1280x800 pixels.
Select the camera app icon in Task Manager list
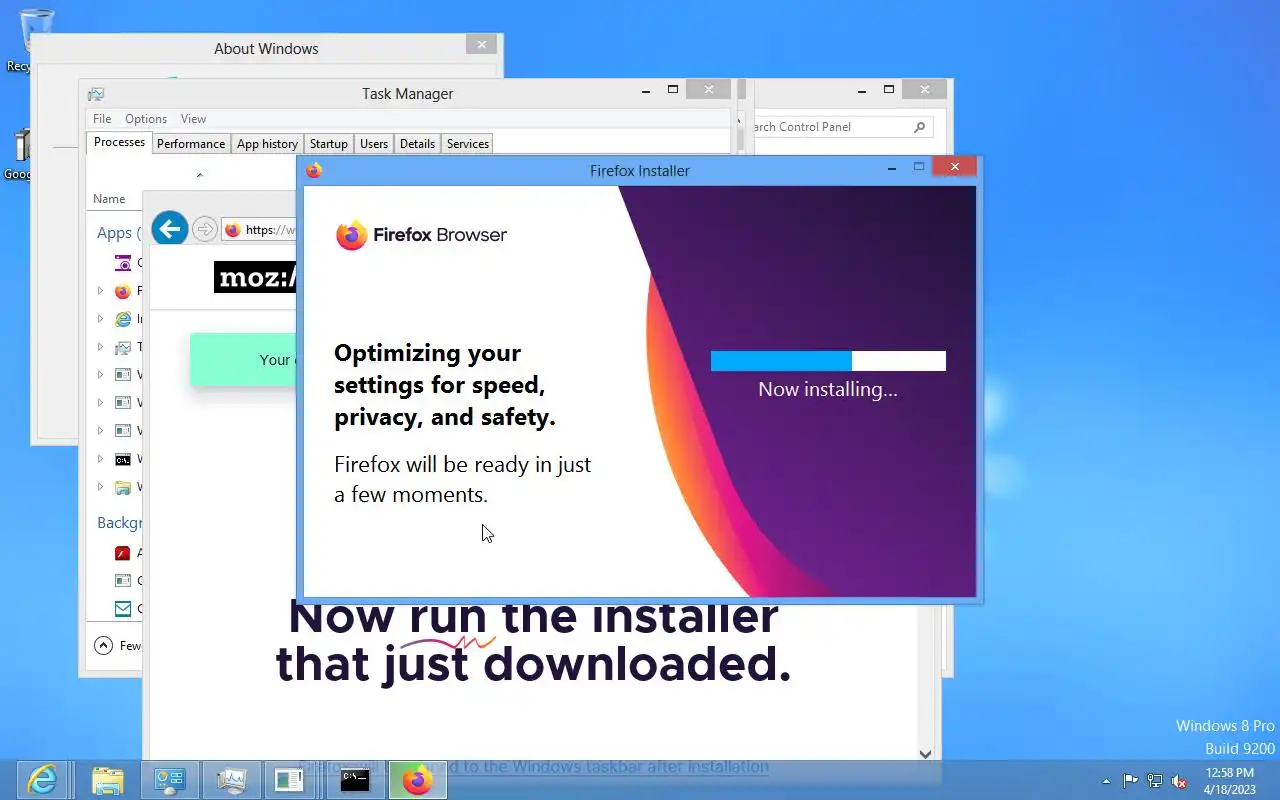[122, 263]
